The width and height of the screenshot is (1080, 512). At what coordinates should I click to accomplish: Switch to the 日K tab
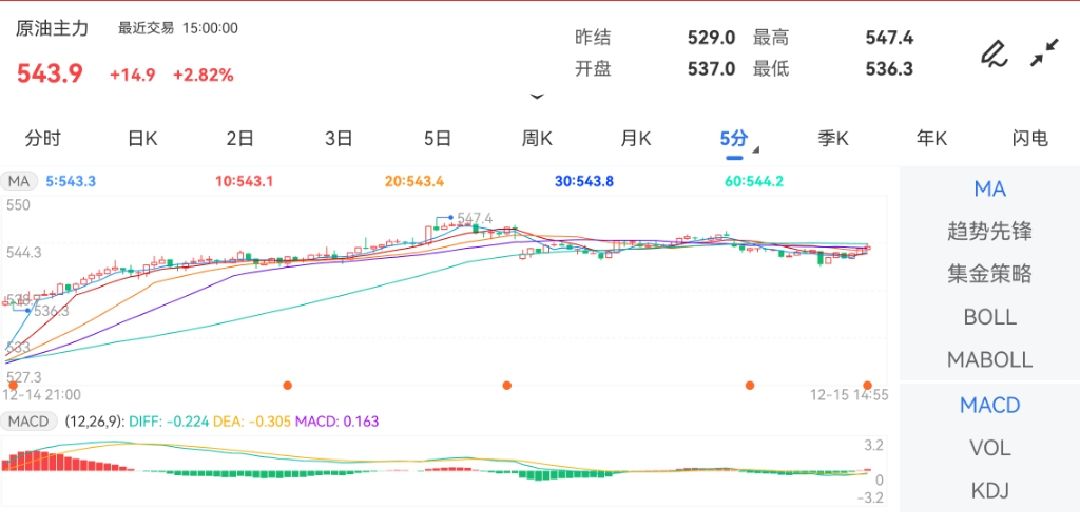tap(142, 139)
